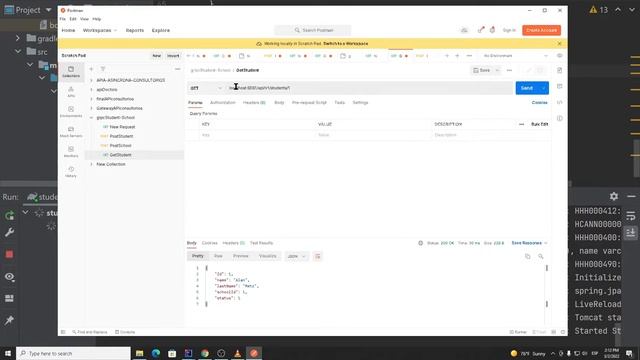Open the HTTP method GET dropdown

pyautogui.click(x=206, y=88)
